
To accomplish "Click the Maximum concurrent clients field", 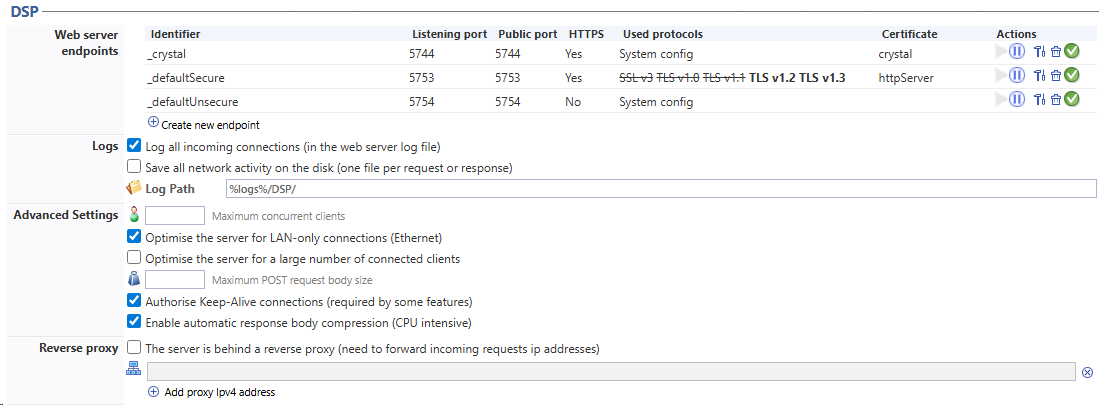I will pos(175,215).
